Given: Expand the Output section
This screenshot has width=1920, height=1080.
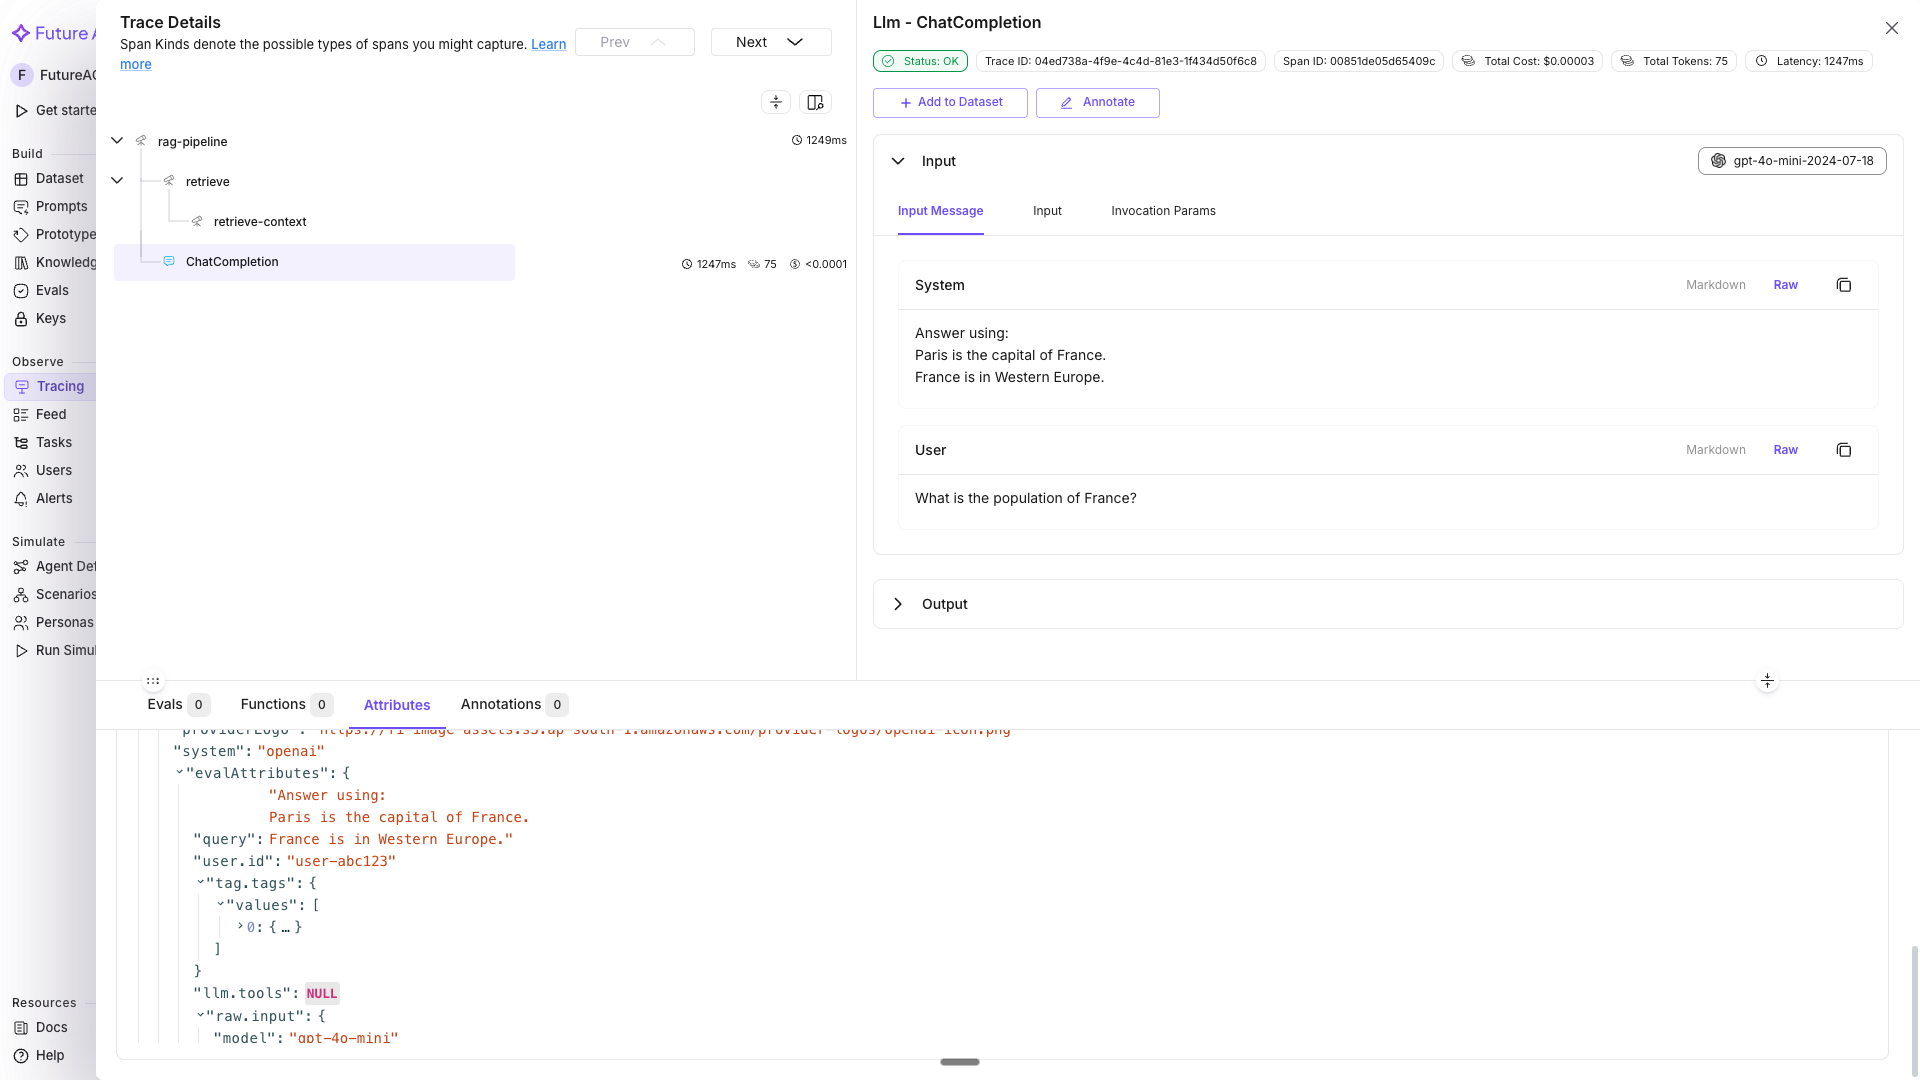Looking at the screenshot, I should point(899,604).
